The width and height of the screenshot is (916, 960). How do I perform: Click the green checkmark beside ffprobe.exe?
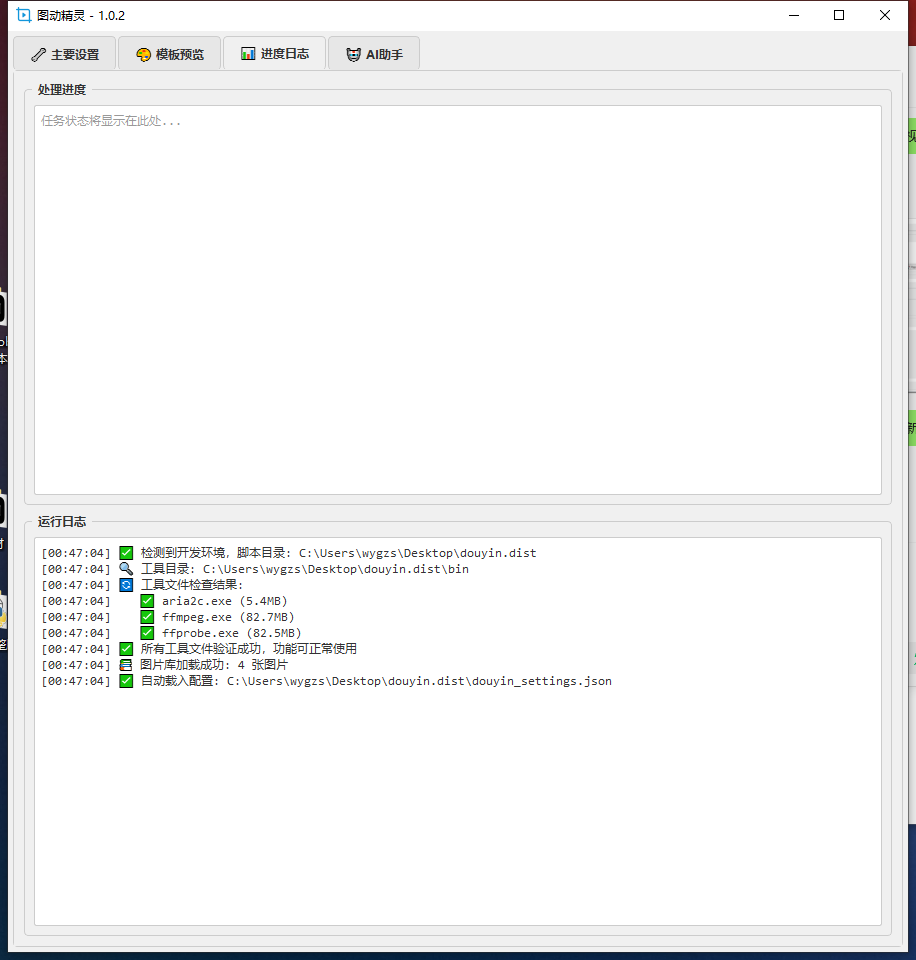[x=147, y=633]
